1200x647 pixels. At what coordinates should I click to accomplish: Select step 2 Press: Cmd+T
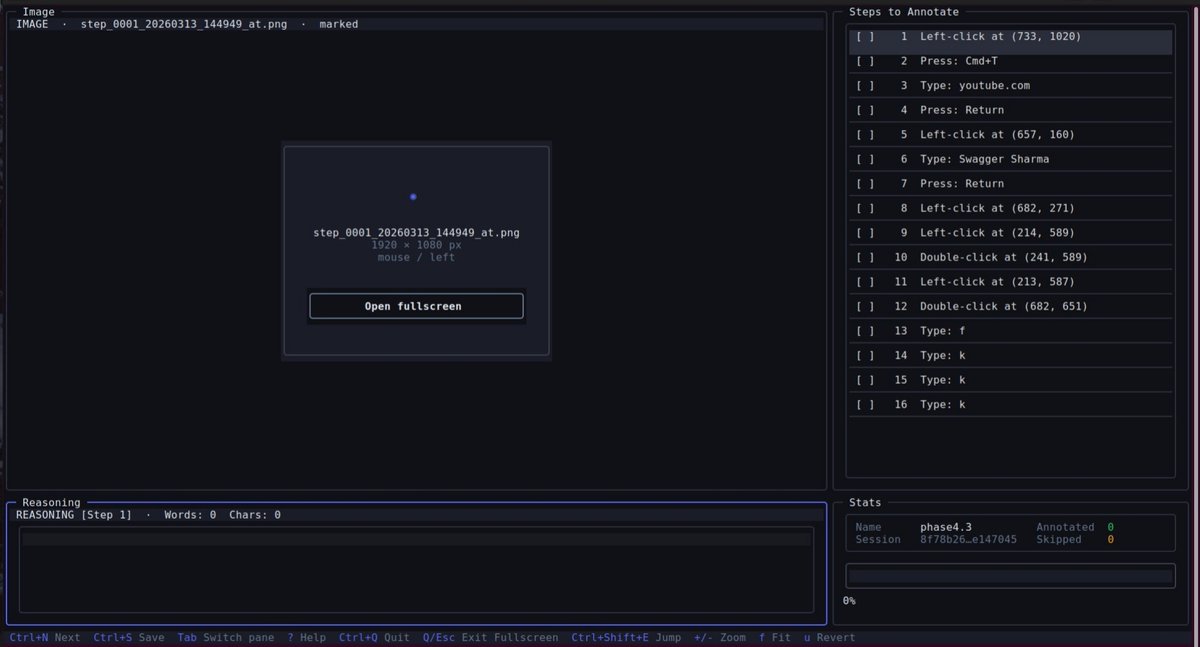(x=1010, y=61)
